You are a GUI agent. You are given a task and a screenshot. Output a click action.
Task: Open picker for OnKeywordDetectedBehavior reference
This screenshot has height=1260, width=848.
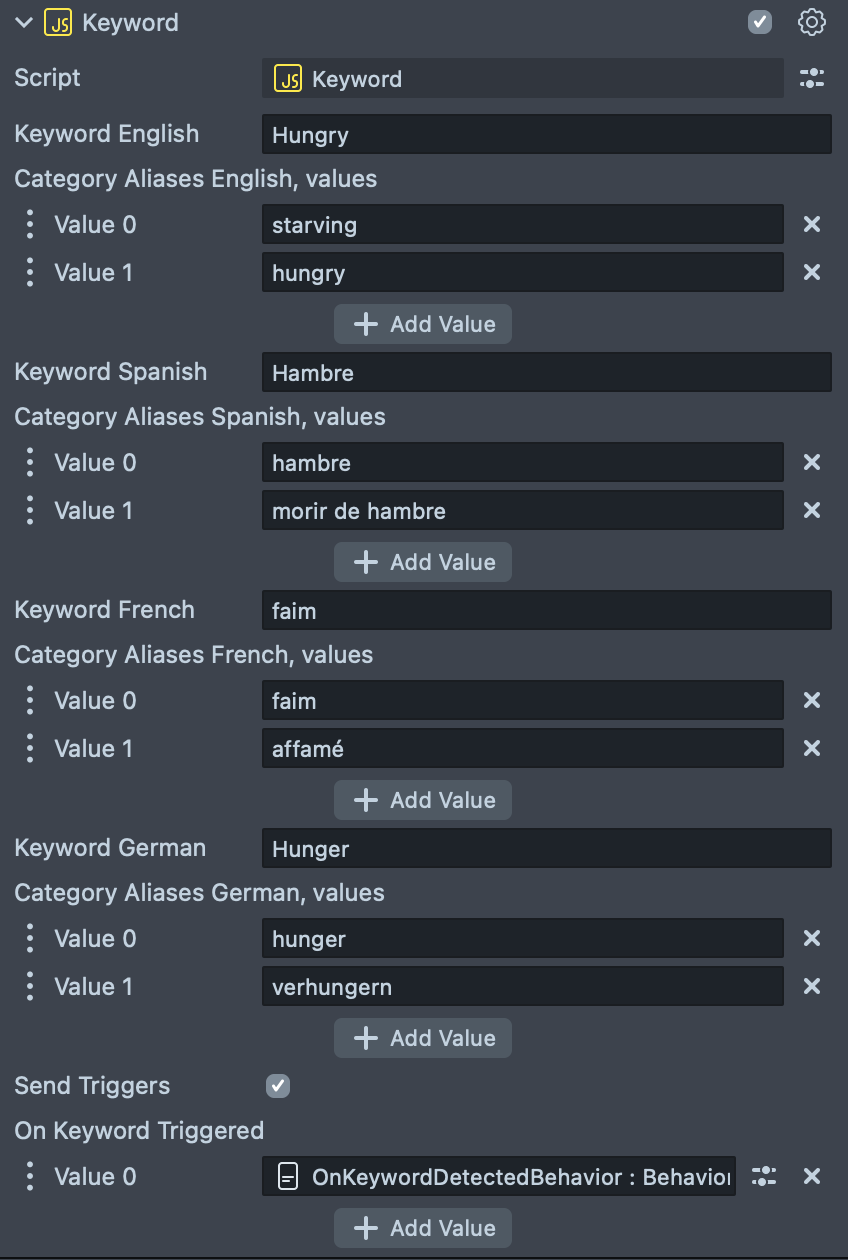764,1177
